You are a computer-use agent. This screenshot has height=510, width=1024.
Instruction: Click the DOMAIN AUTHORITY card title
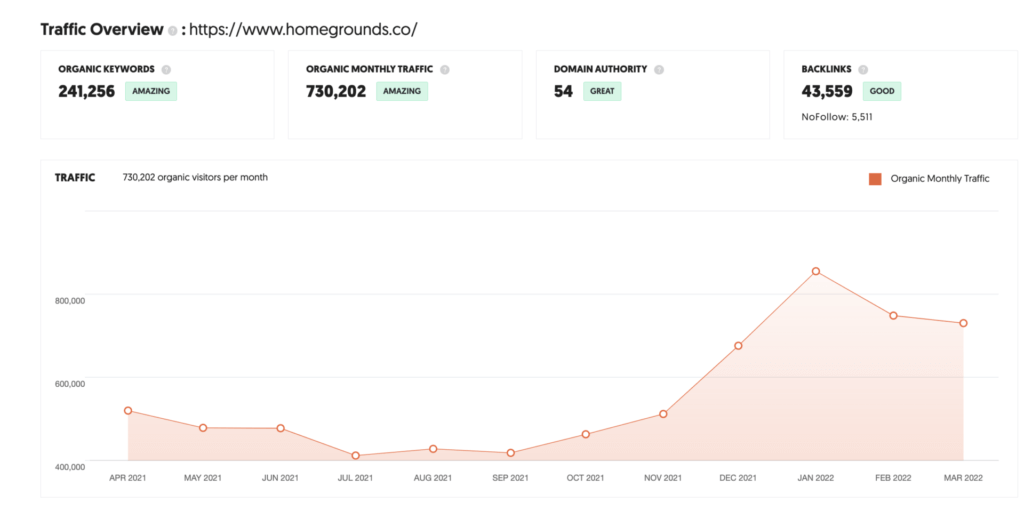point(600,69)
